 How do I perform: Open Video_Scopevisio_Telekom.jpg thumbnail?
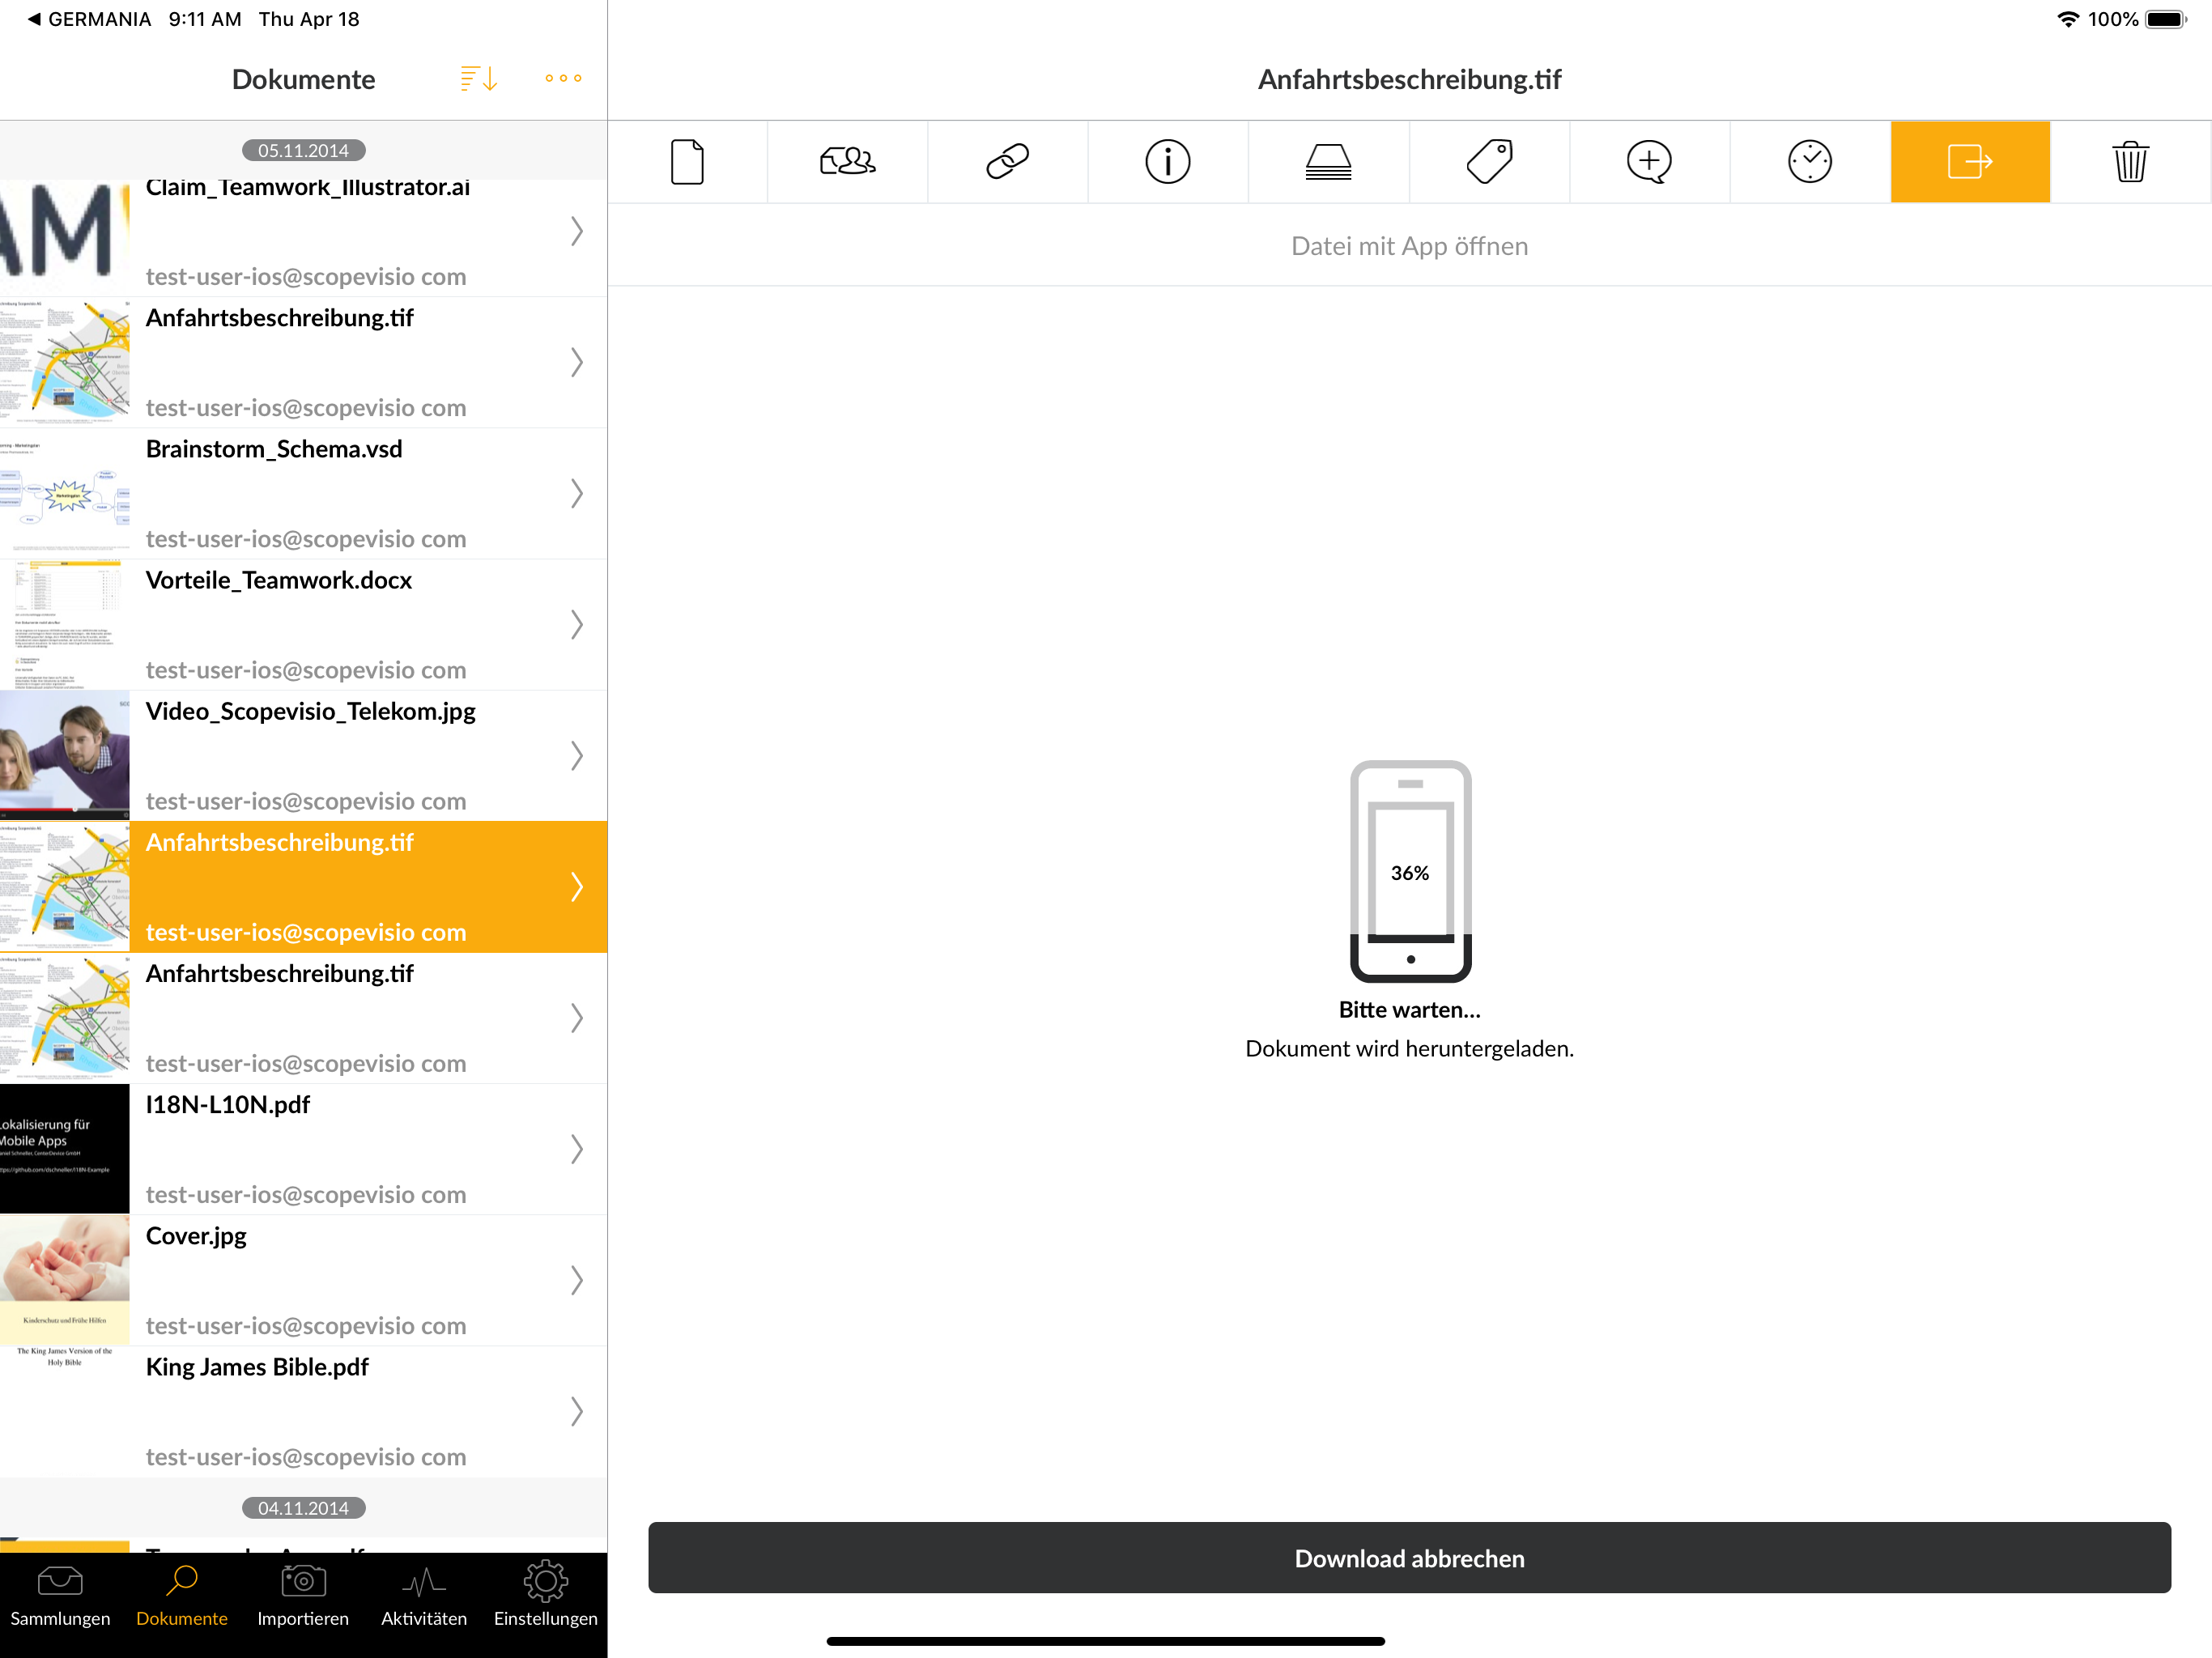tap(65, 755)
